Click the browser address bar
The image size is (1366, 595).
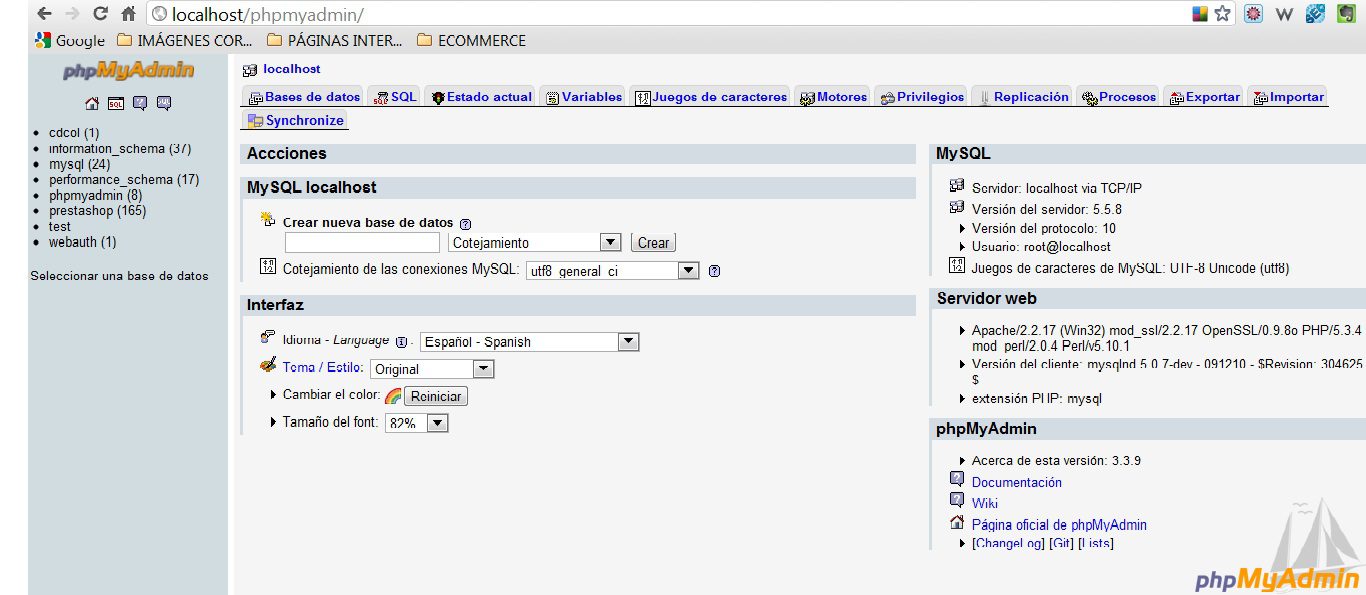coord(670,14)
